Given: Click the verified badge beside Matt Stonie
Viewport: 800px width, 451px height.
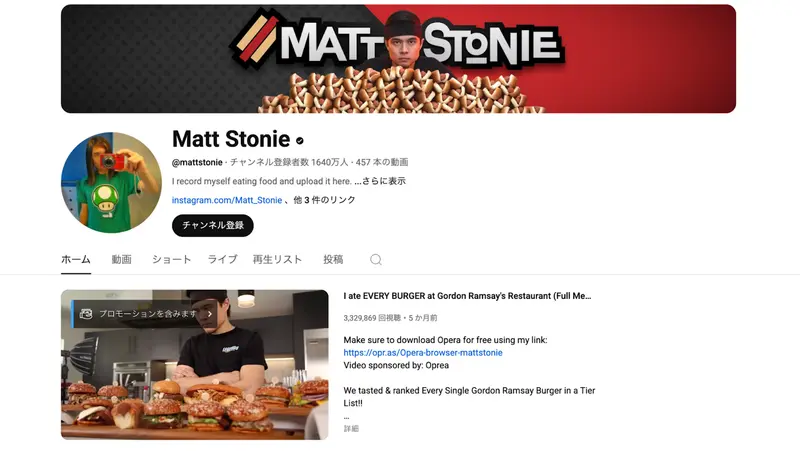Looking at the screenshot, I should click(300, 140).
